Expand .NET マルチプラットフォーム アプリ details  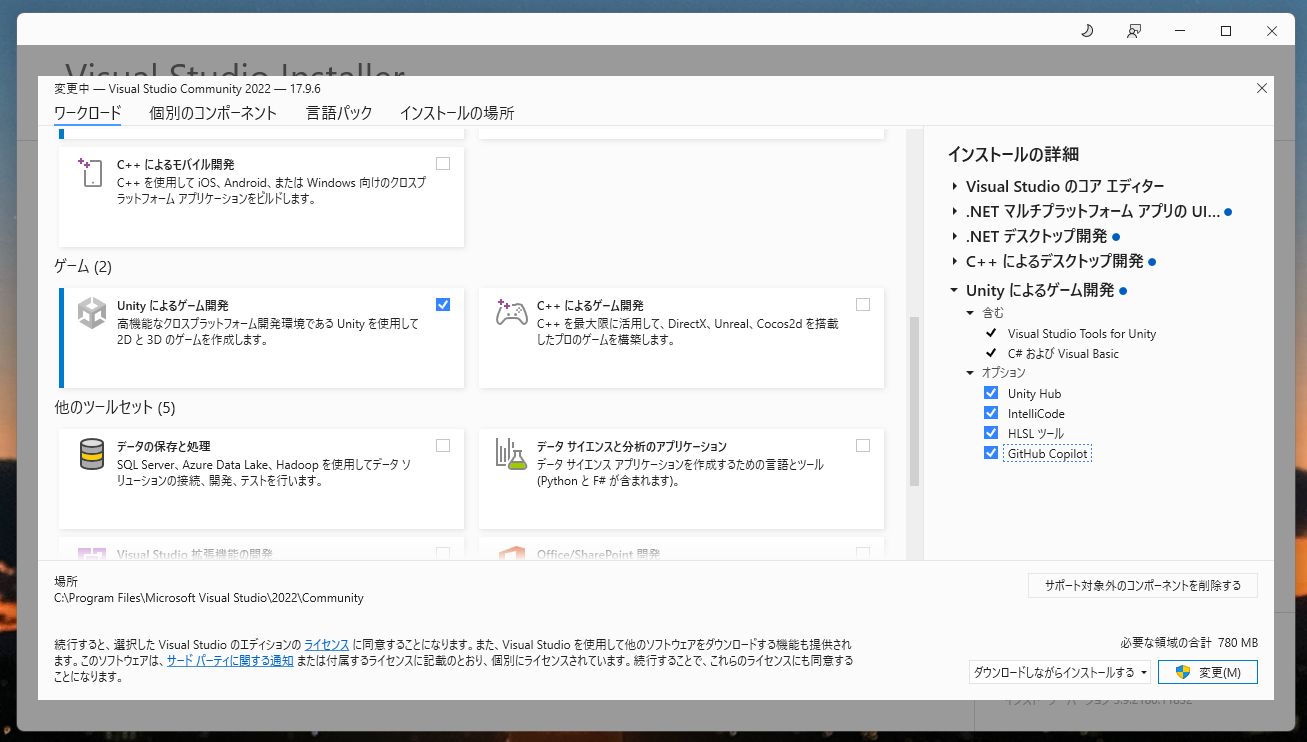pyautogui.click(x=955, y=211)
